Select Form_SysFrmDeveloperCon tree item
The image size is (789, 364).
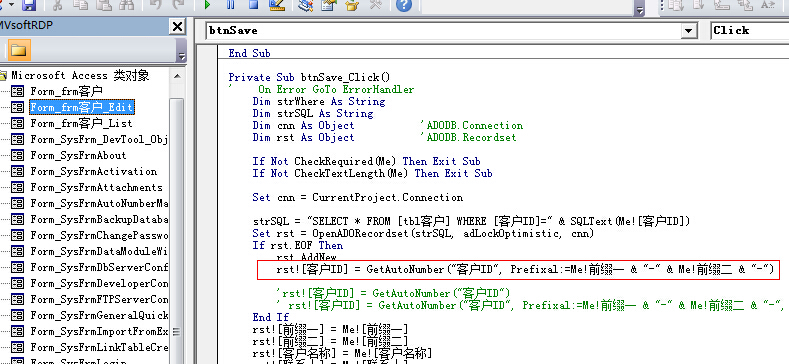tap(99, 283)
